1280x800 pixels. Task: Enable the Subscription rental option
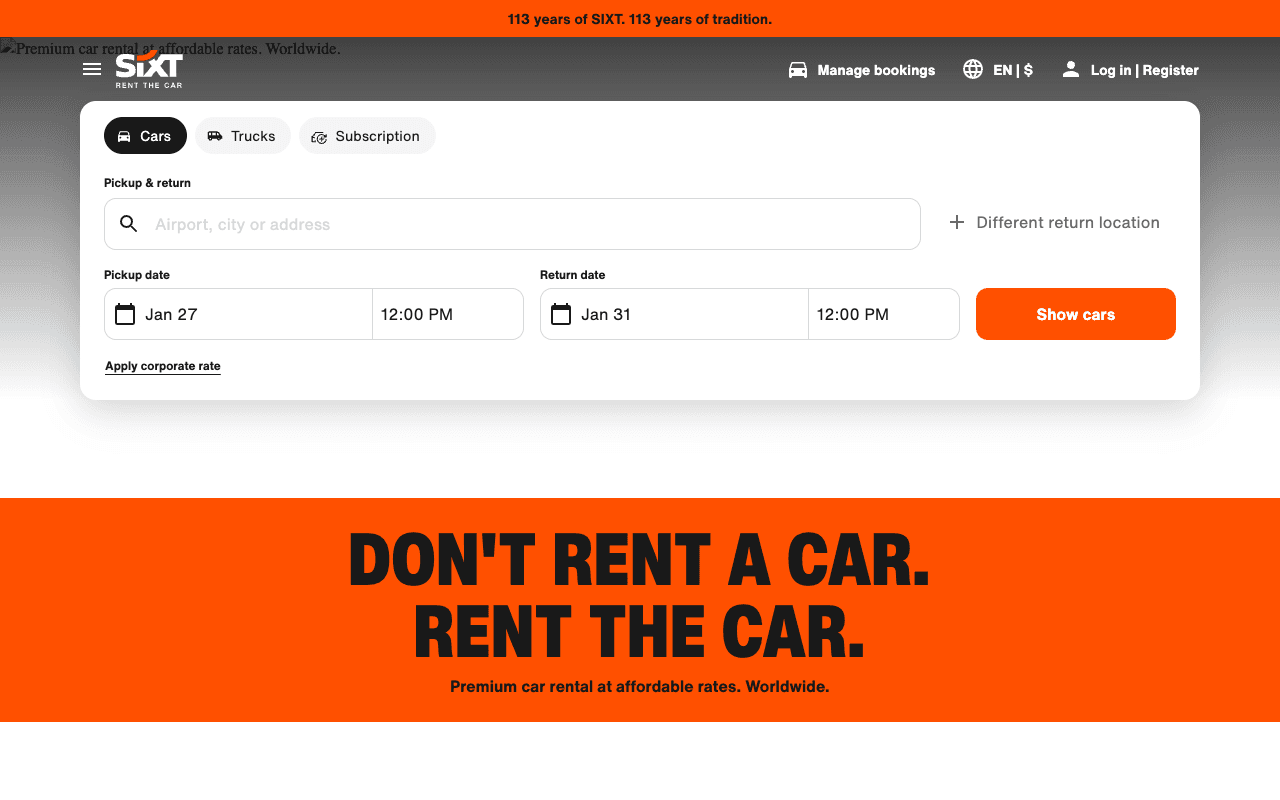click(367, 135)
